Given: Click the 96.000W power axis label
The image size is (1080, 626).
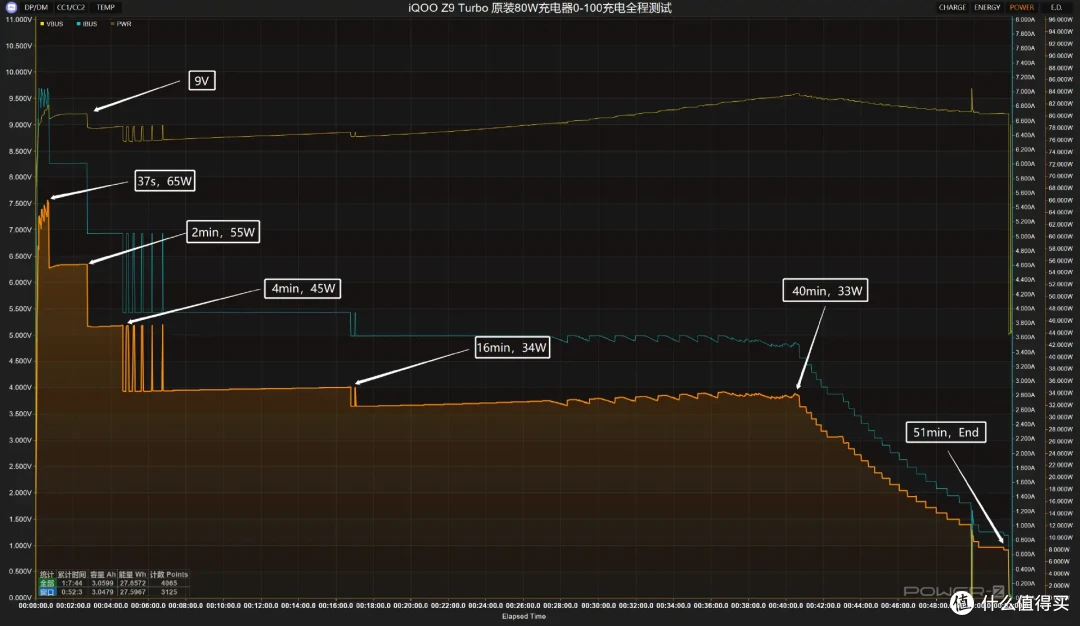Looking at the screenshot, I should point(1060,19).
